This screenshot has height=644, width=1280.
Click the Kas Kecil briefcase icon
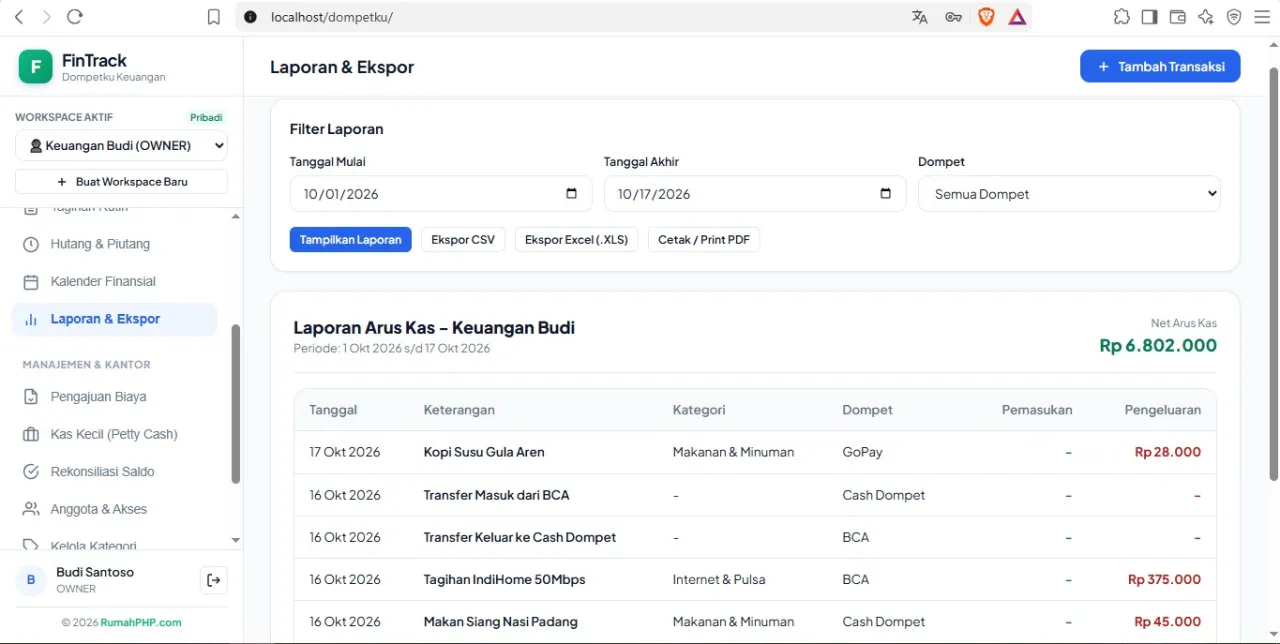tap(31, 434)
